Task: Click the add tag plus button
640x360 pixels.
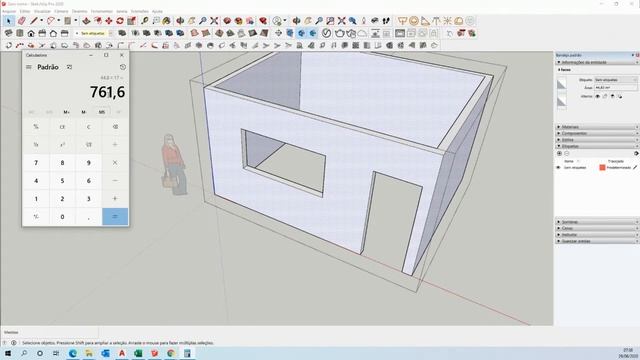Action: click(559, 153)
